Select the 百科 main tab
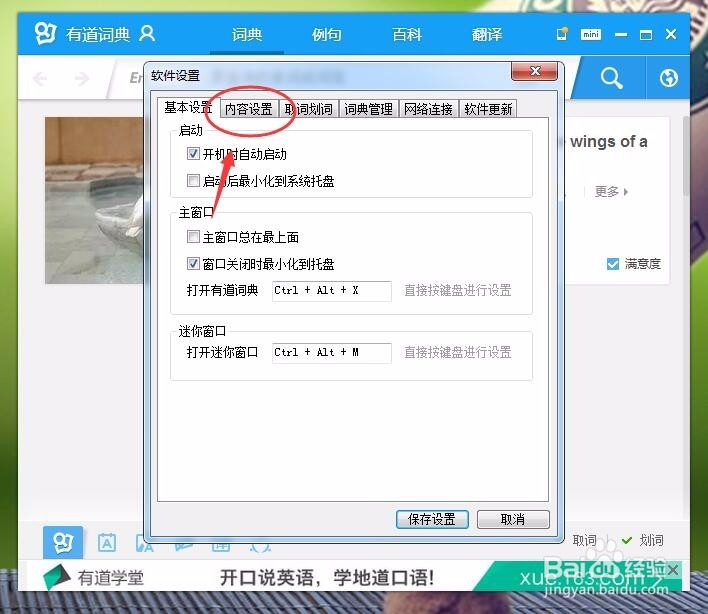 point(407,34)
